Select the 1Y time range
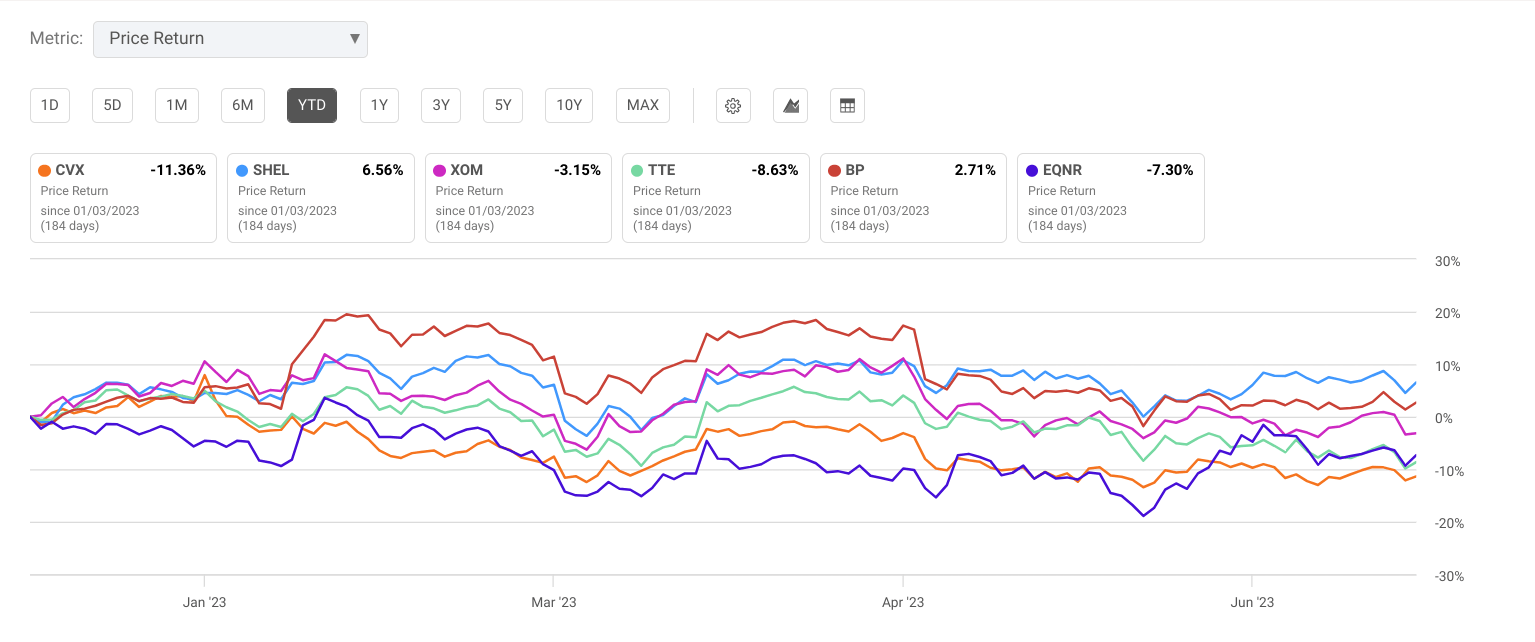 [379, 105]
